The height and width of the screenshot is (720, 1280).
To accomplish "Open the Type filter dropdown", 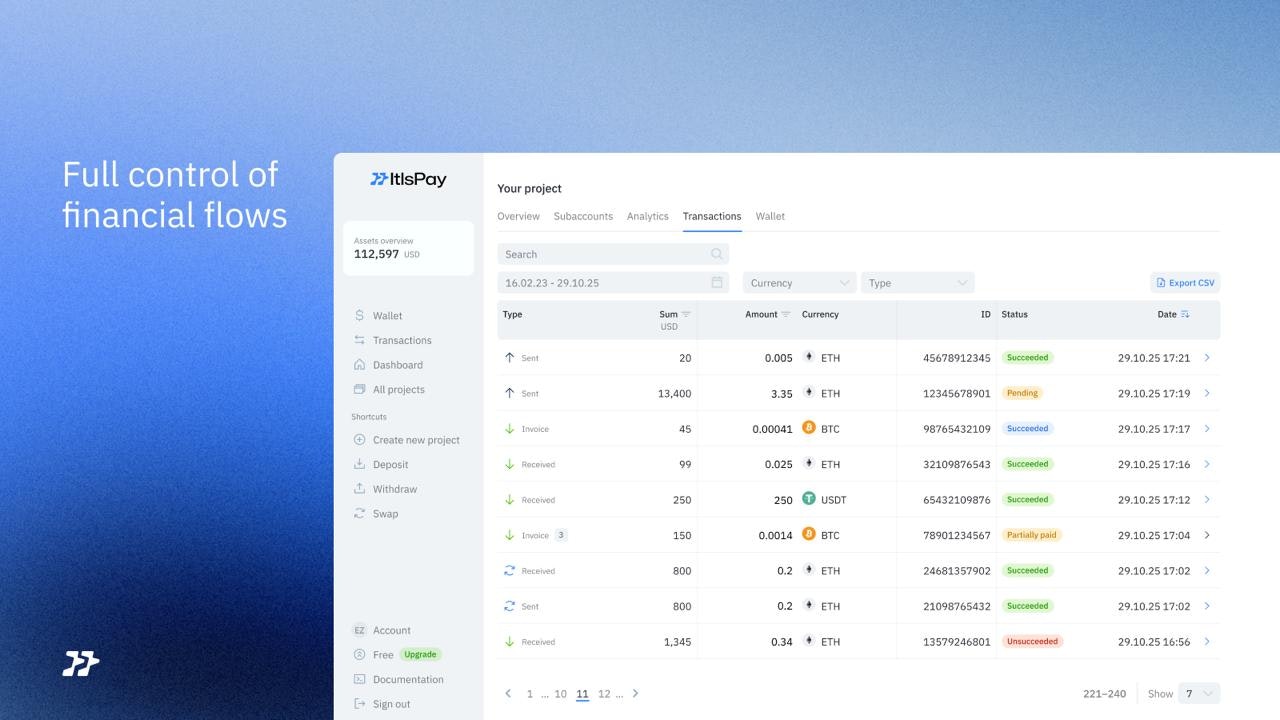I will [917, 282].
